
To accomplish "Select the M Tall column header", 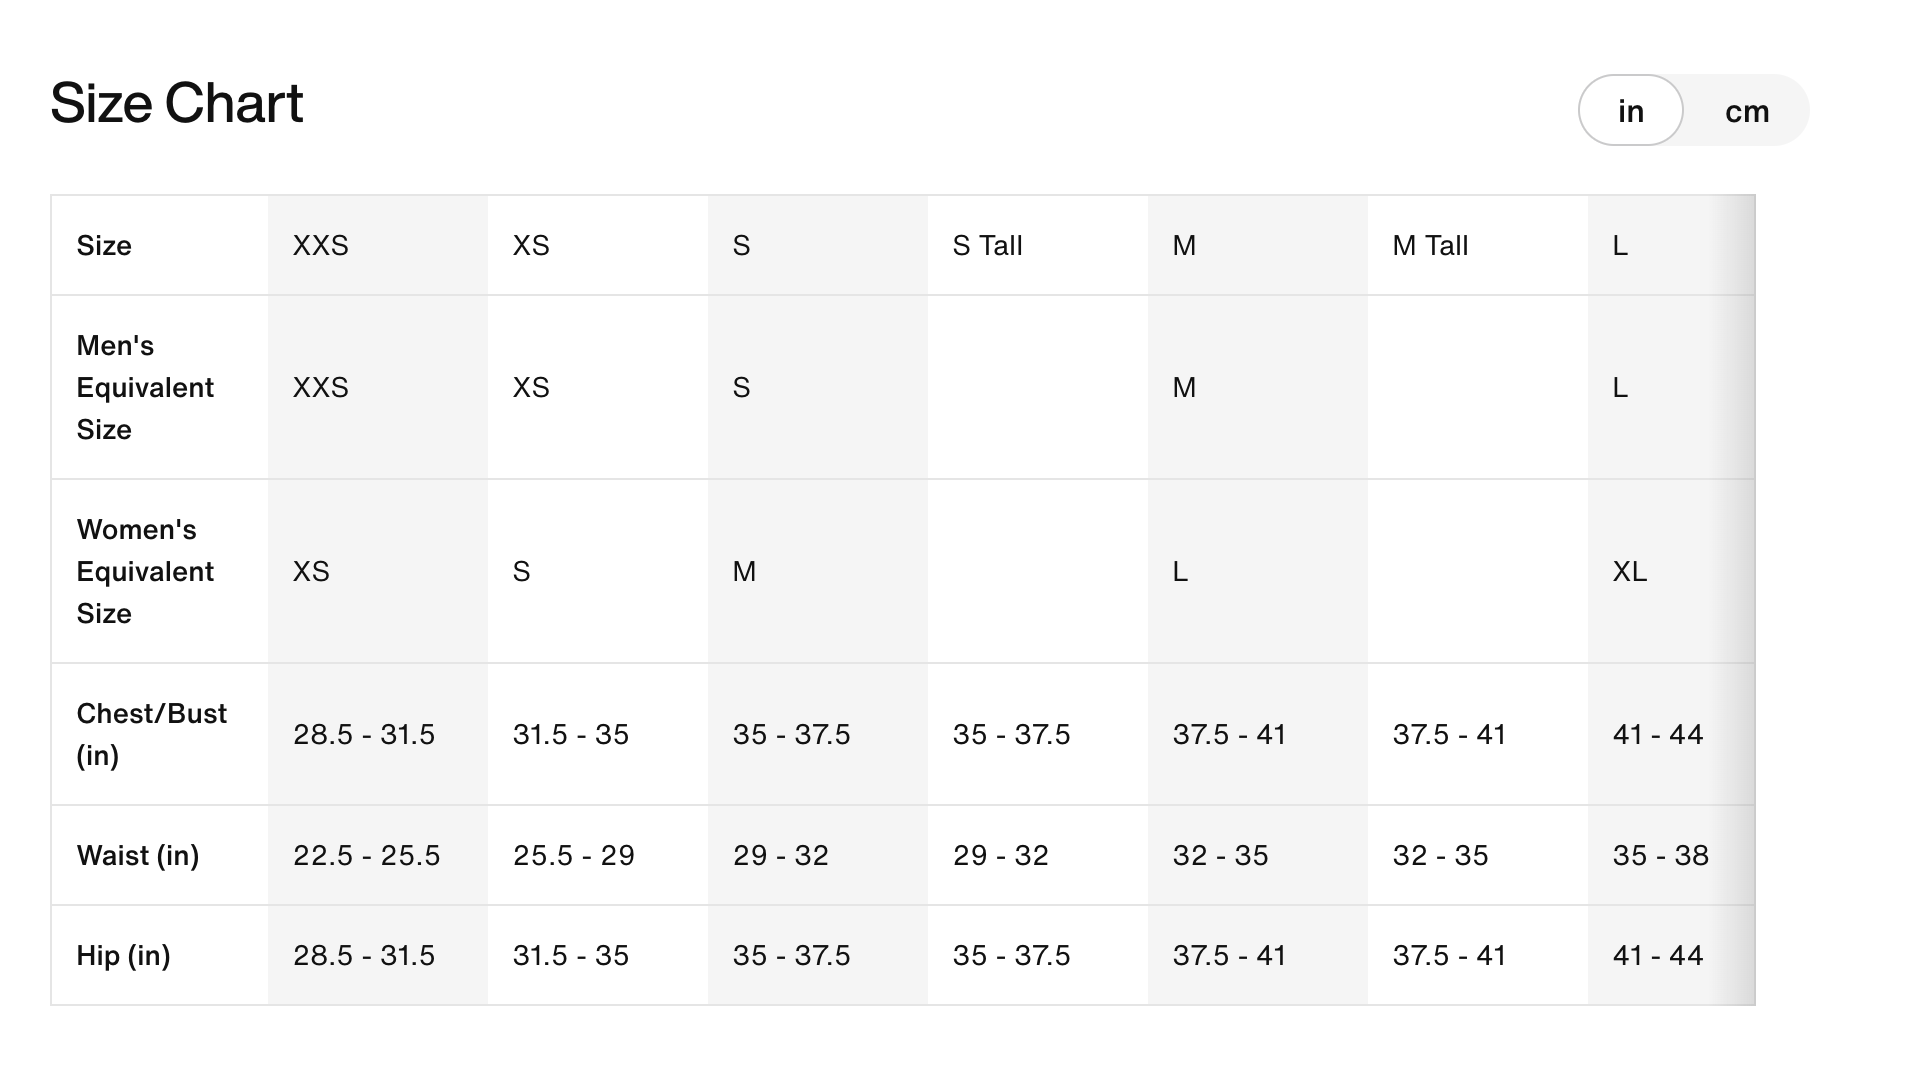I will [1430, 246].
